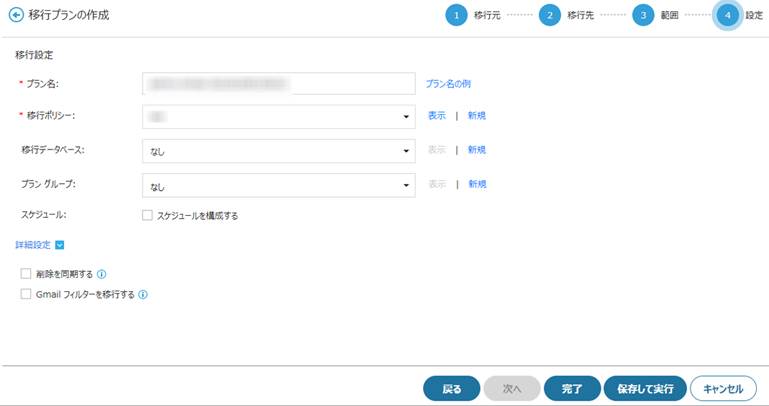
Task: Expand the 移行データベース dropdown
Action: (279, 151)
